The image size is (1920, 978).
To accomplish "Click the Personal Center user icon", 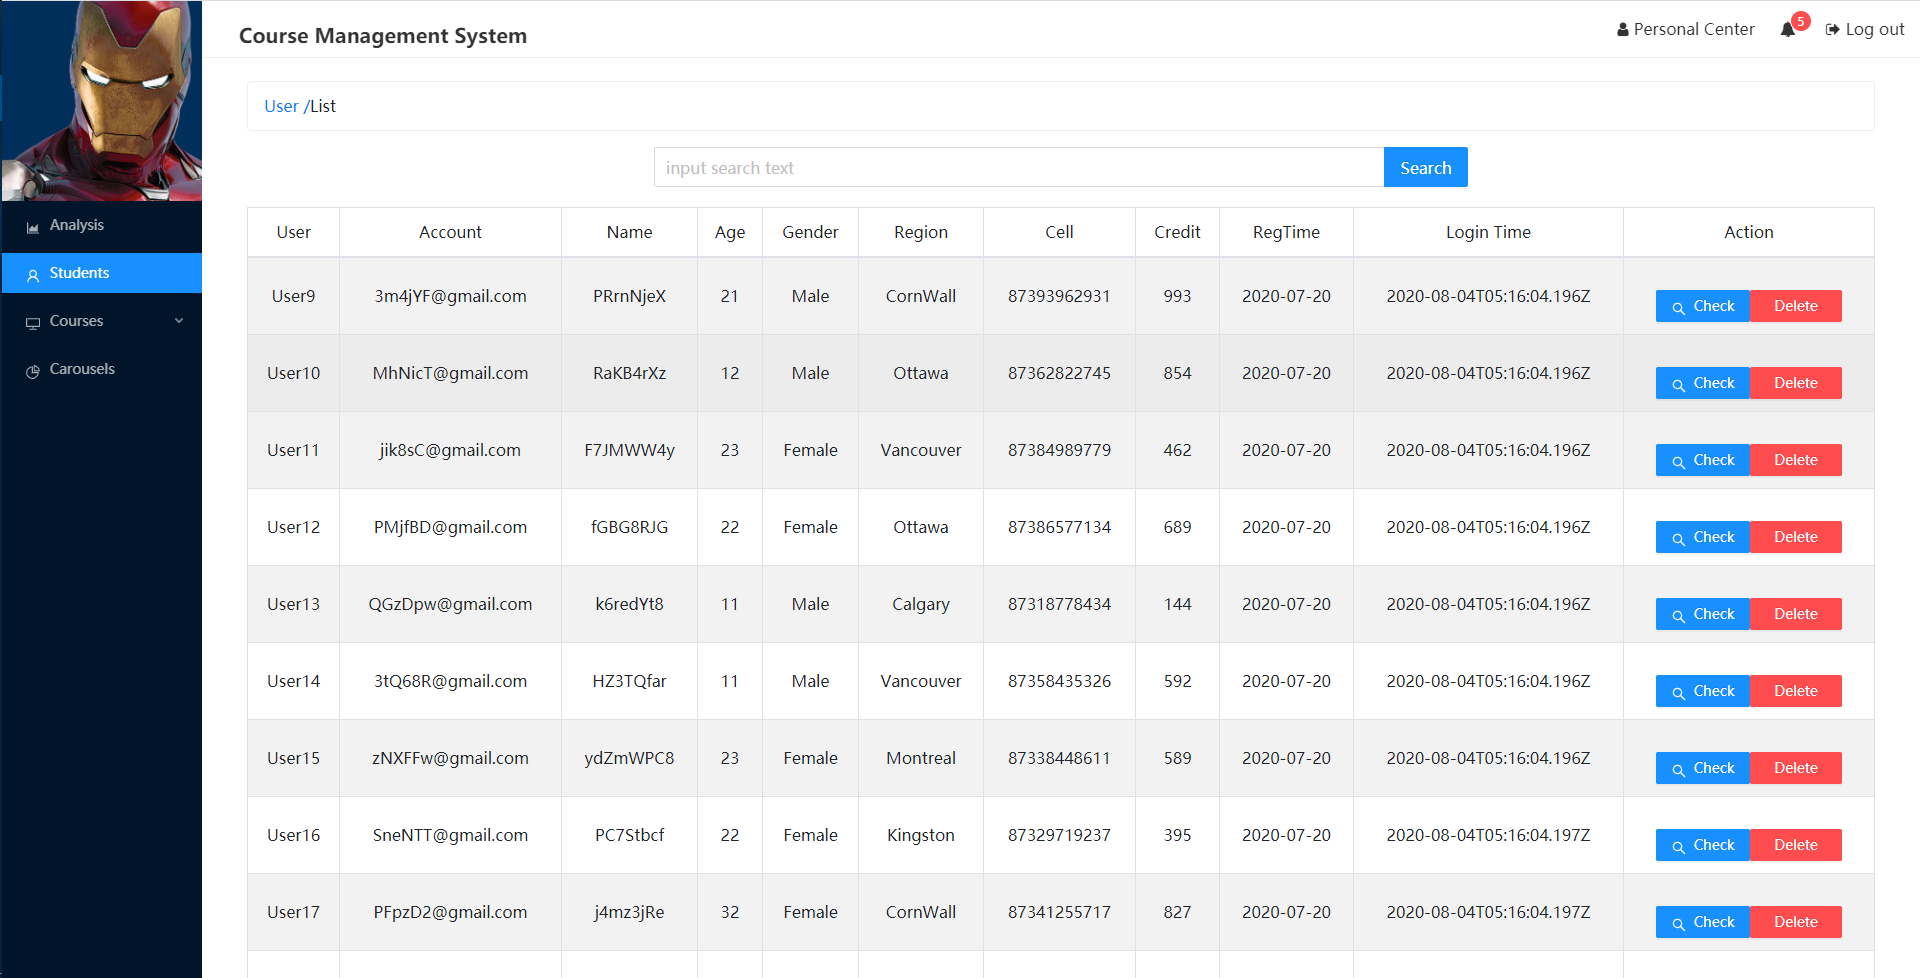I will pos(1623,30).
